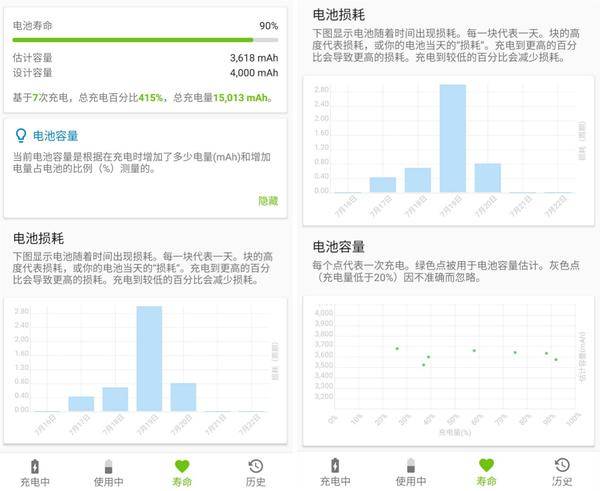Open the history clock icon on left
The height and width of the screenshot is (491, 600).
(x=256, y=466)
